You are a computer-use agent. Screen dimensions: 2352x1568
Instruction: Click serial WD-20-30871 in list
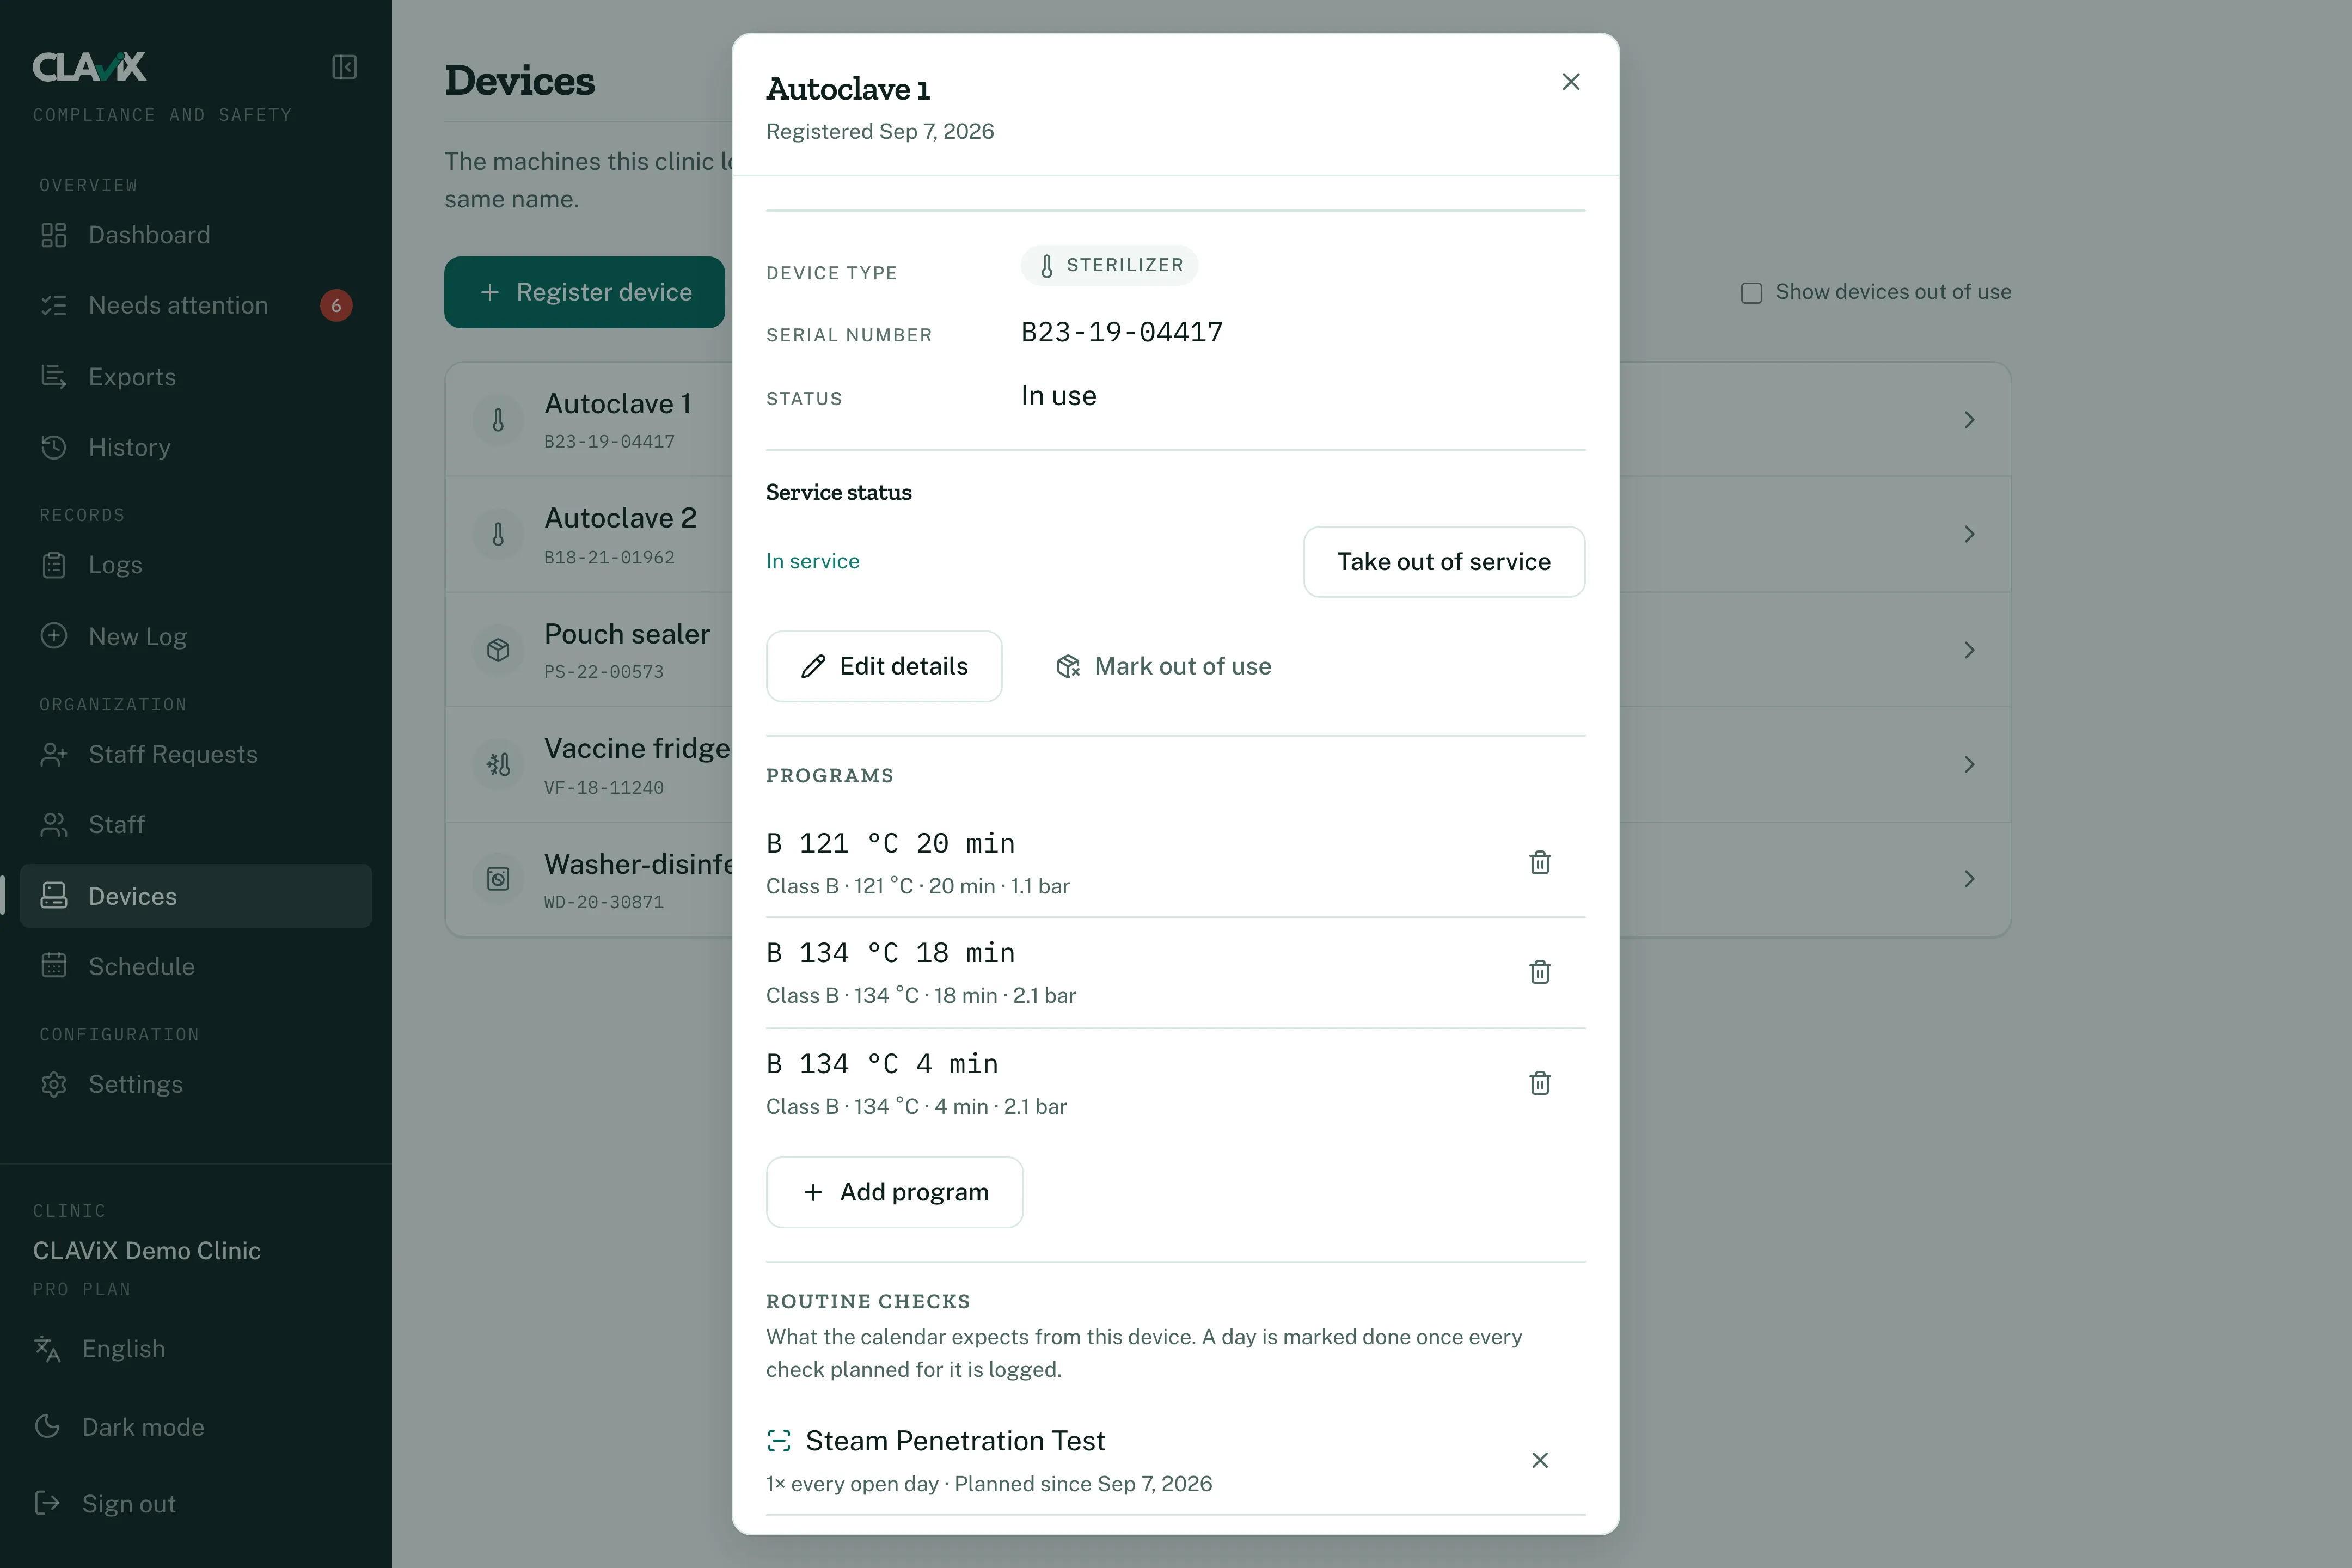tap(604, 902)
